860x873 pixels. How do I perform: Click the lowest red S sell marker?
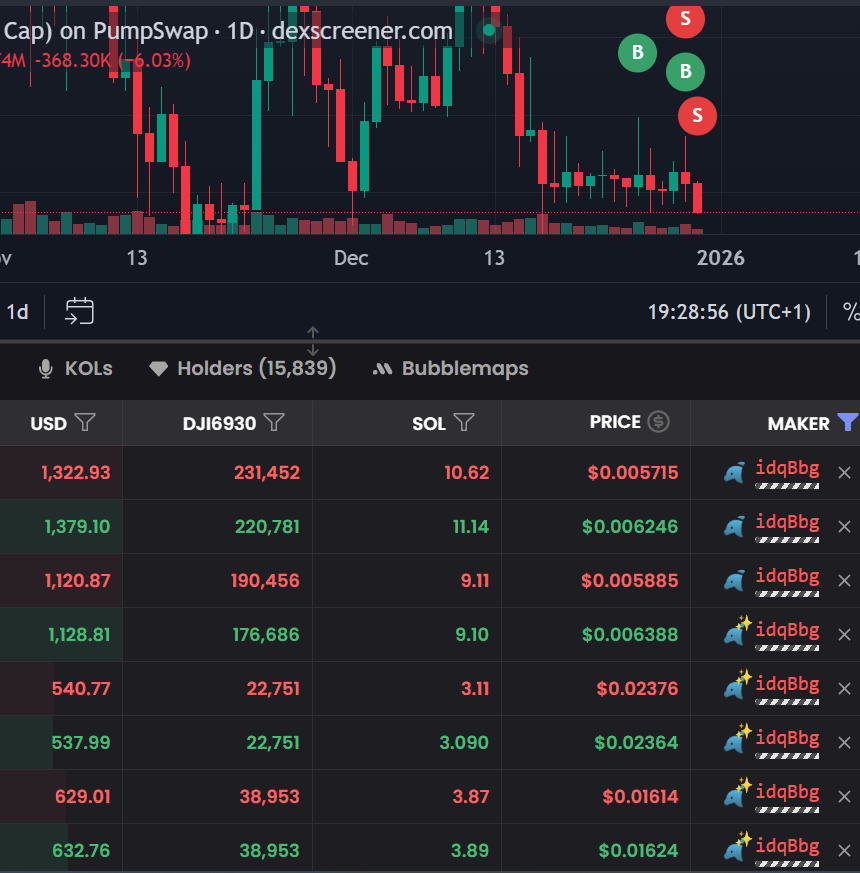(x=697, y=116)
